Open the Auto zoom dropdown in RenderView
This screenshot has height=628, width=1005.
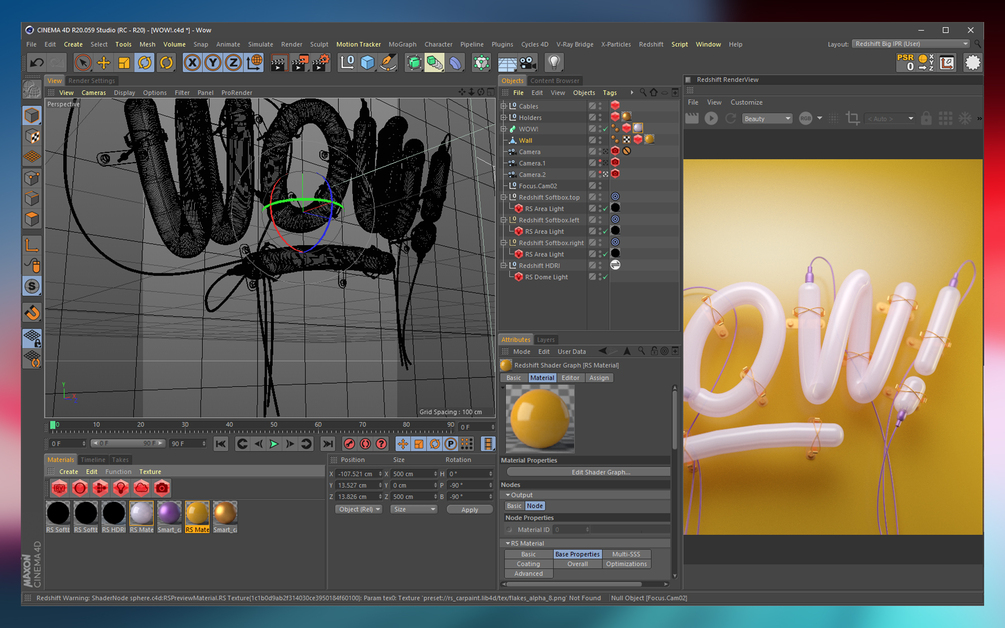tap(890, 119)
